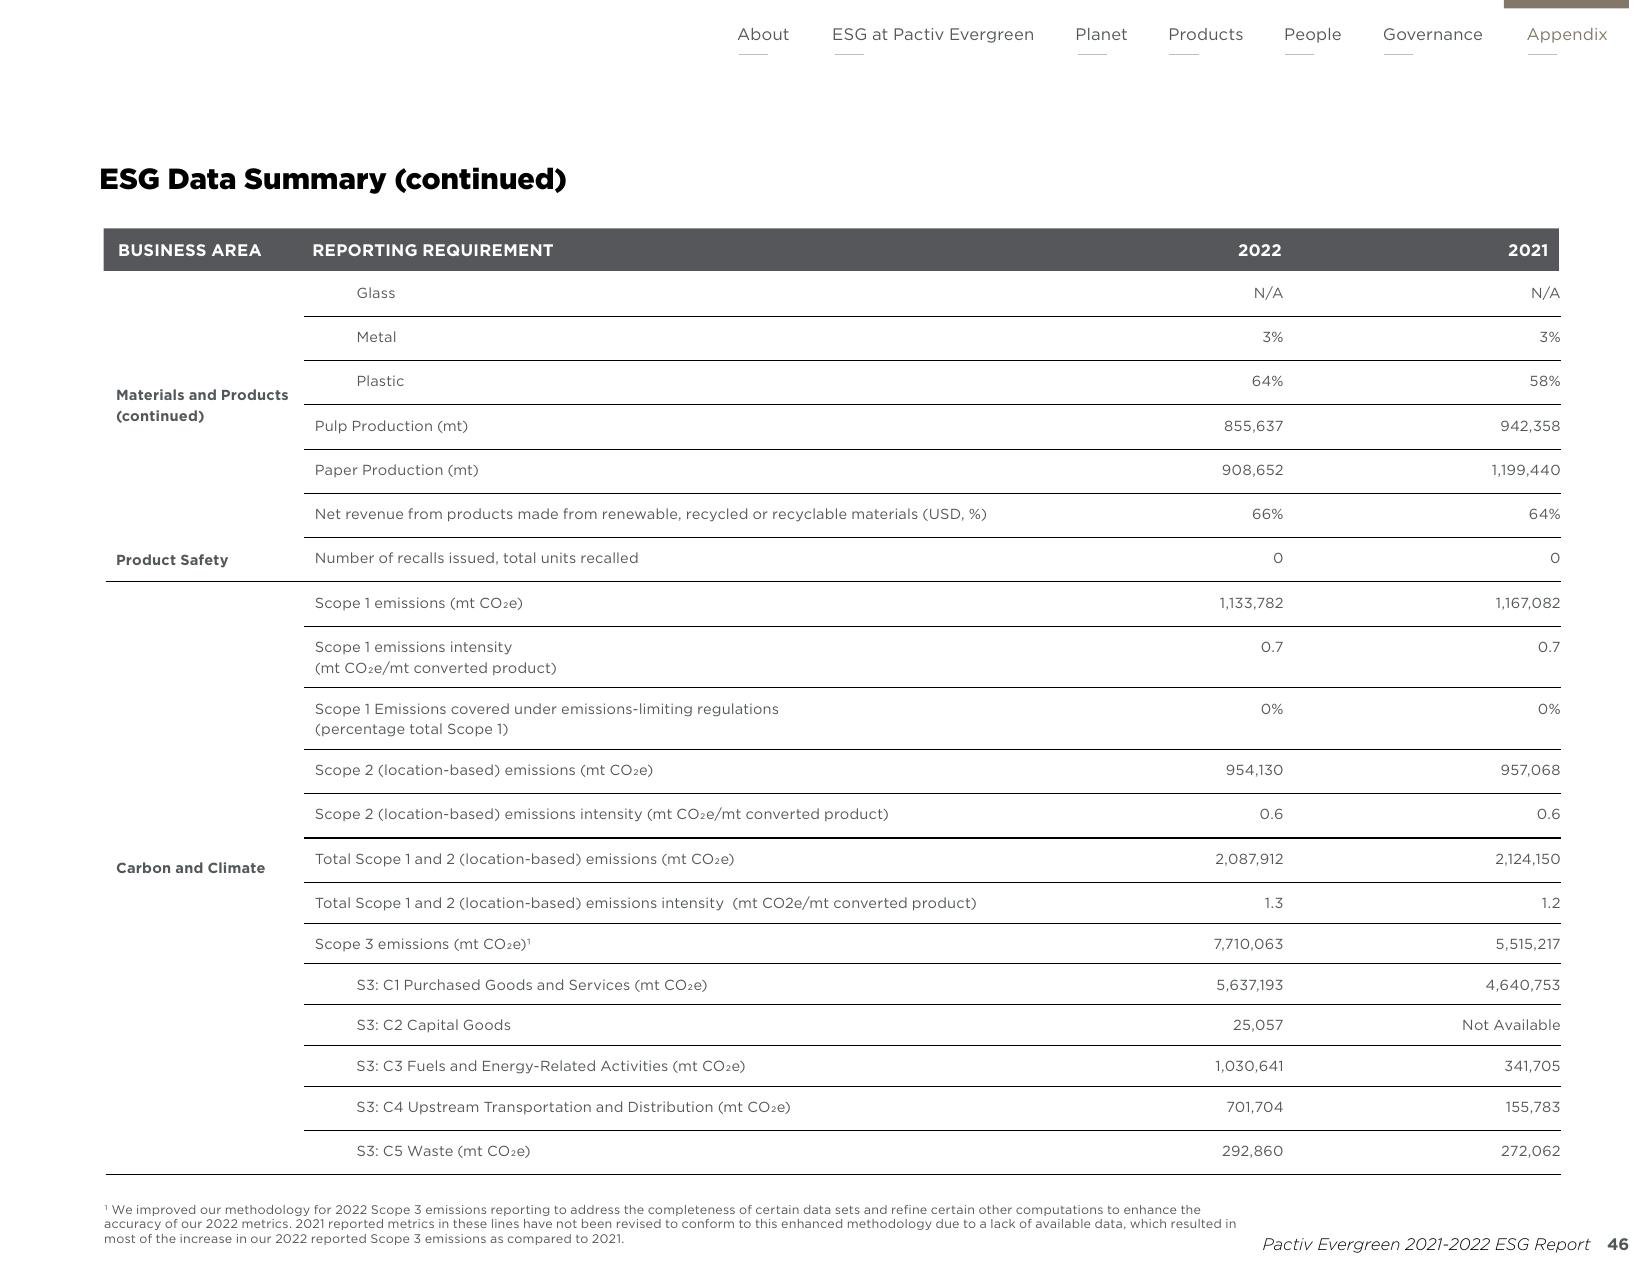The width and height of the screenshot is (1650, 1275).
Task: Select the 'S3: C5 Waste' row label
Action: tap(443, 1151)
